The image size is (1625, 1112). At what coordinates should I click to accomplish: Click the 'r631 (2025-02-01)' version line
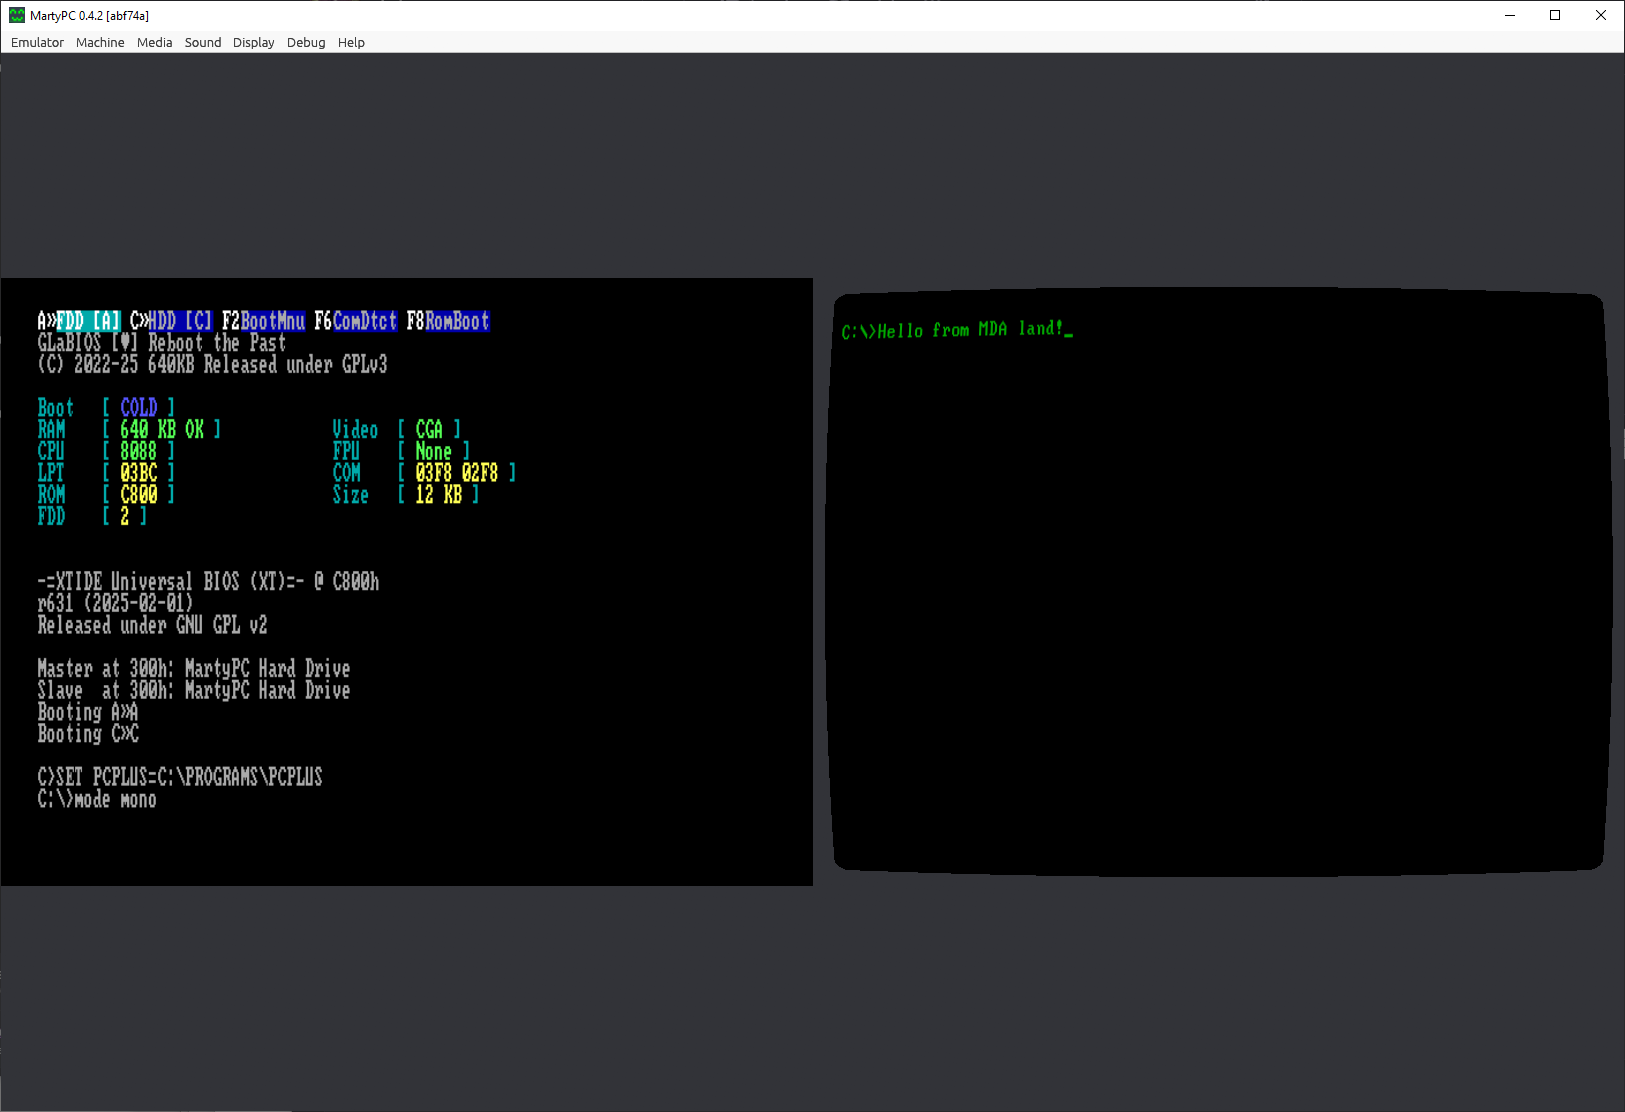point(115,603)
